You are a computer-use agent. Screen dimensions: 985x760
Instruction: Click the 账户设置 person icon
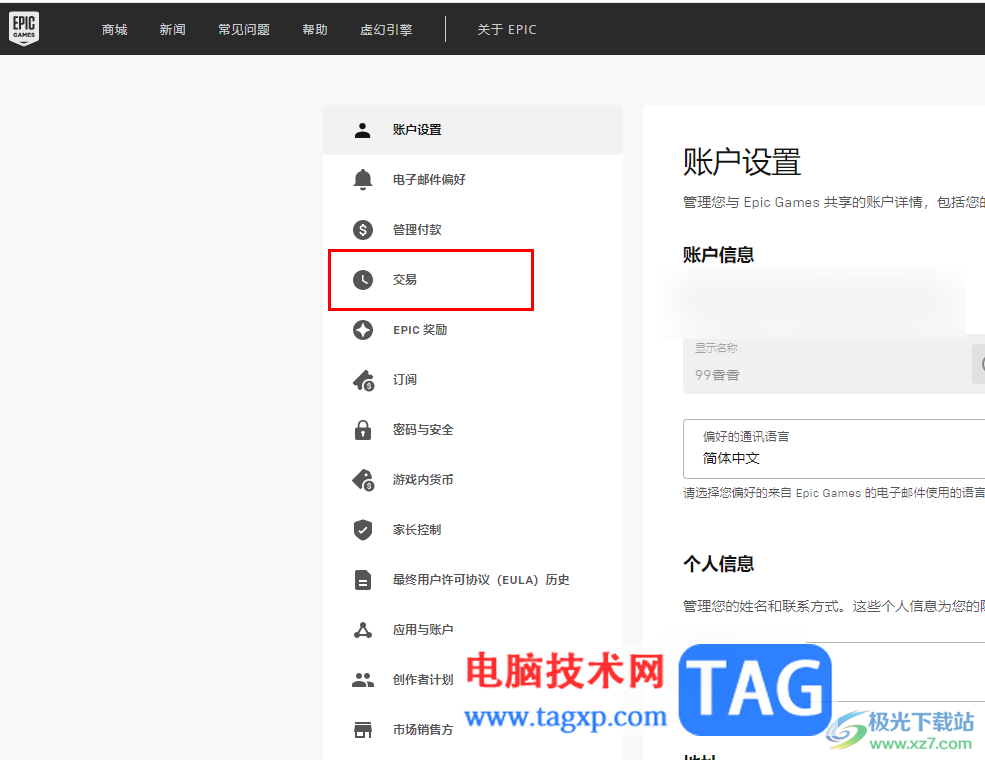(x=362, y=130)
